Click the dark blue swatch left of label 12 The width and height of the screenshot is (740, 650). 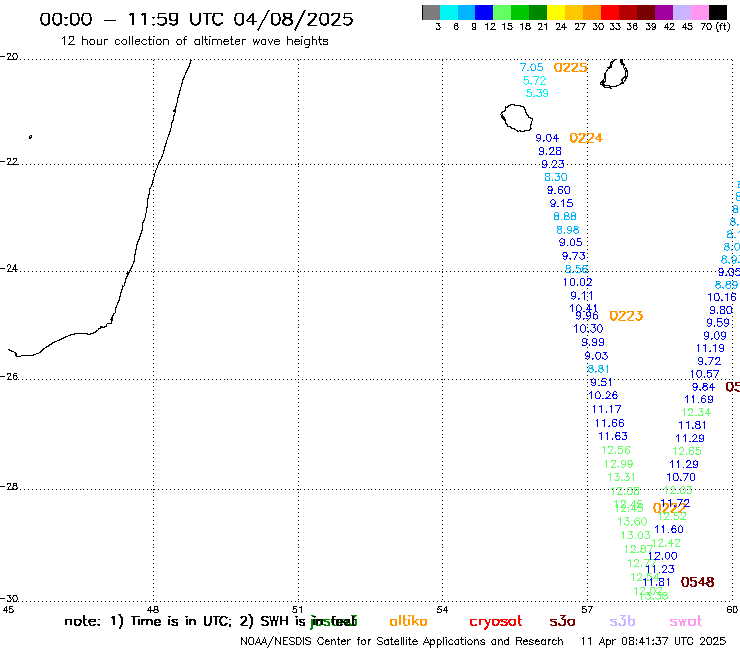[x=484, y=12]
